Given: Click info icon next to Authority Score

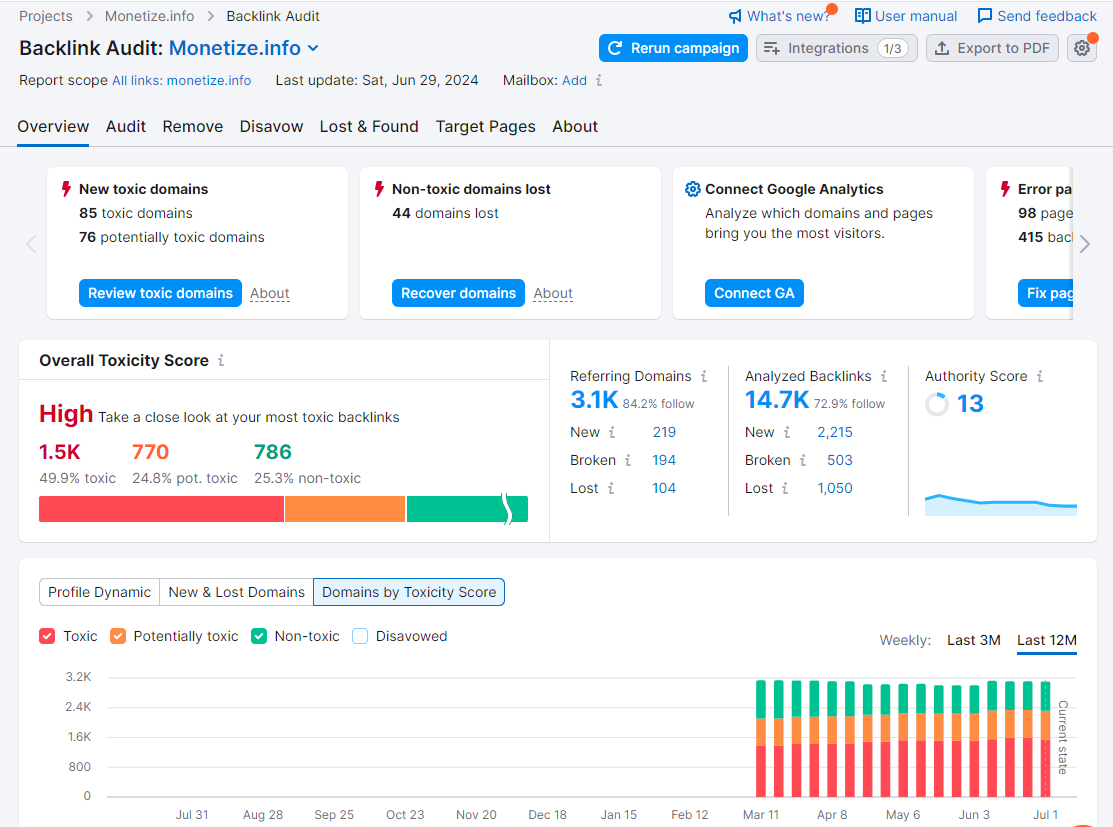Looking at the screenshot, I should pyautogui.click(x=1040, y=376).
